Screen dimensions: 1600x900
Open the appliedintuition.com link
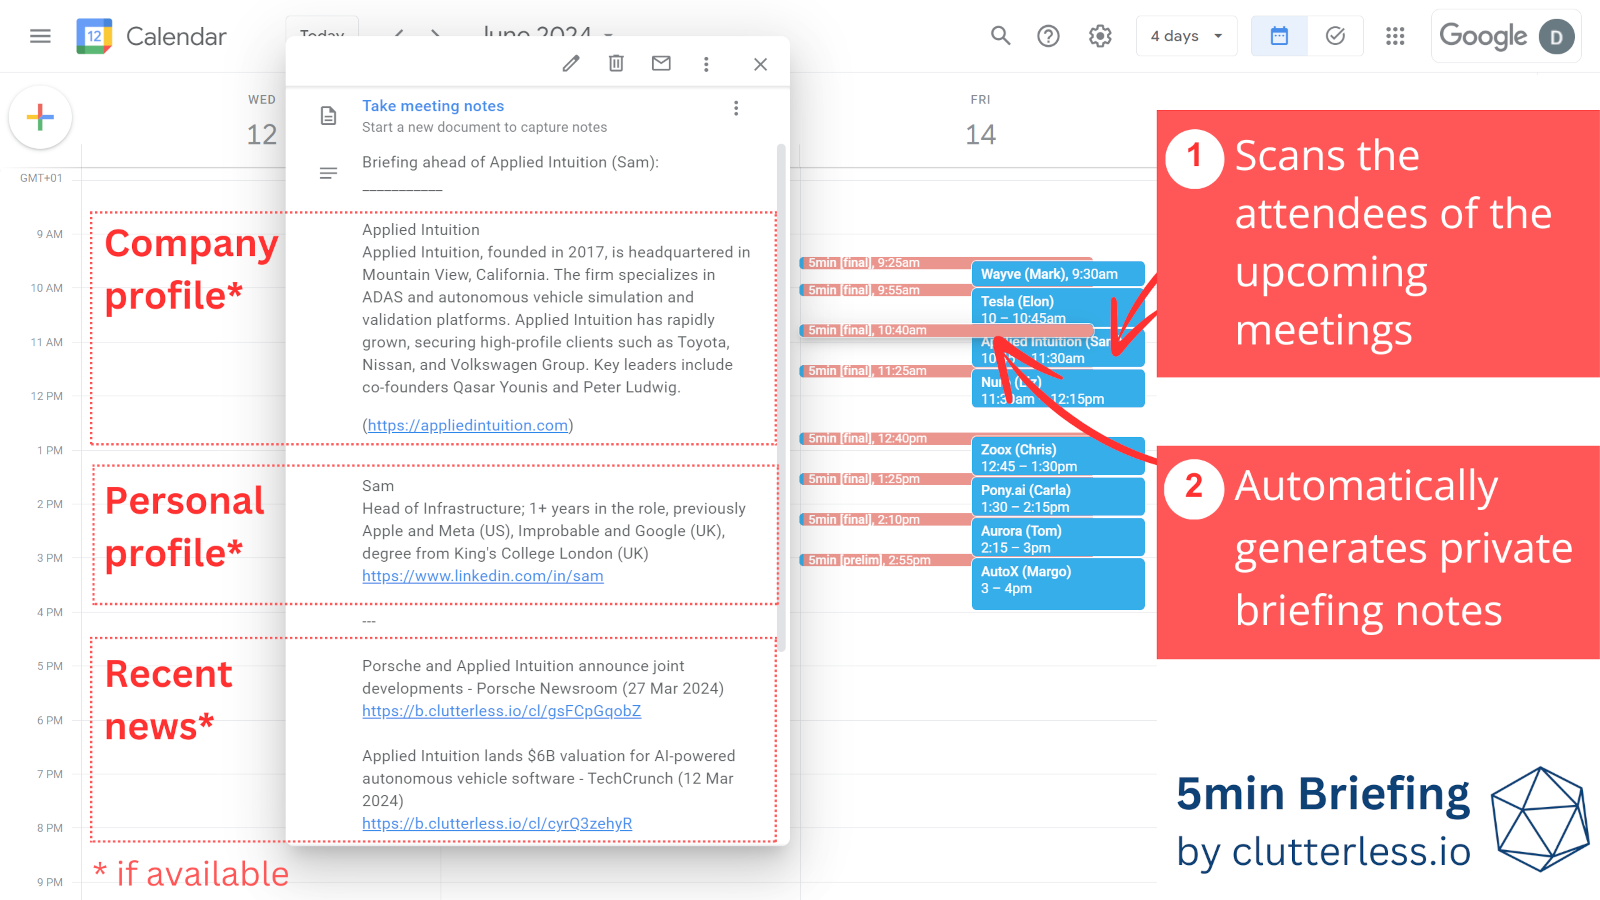pos(468,425)
